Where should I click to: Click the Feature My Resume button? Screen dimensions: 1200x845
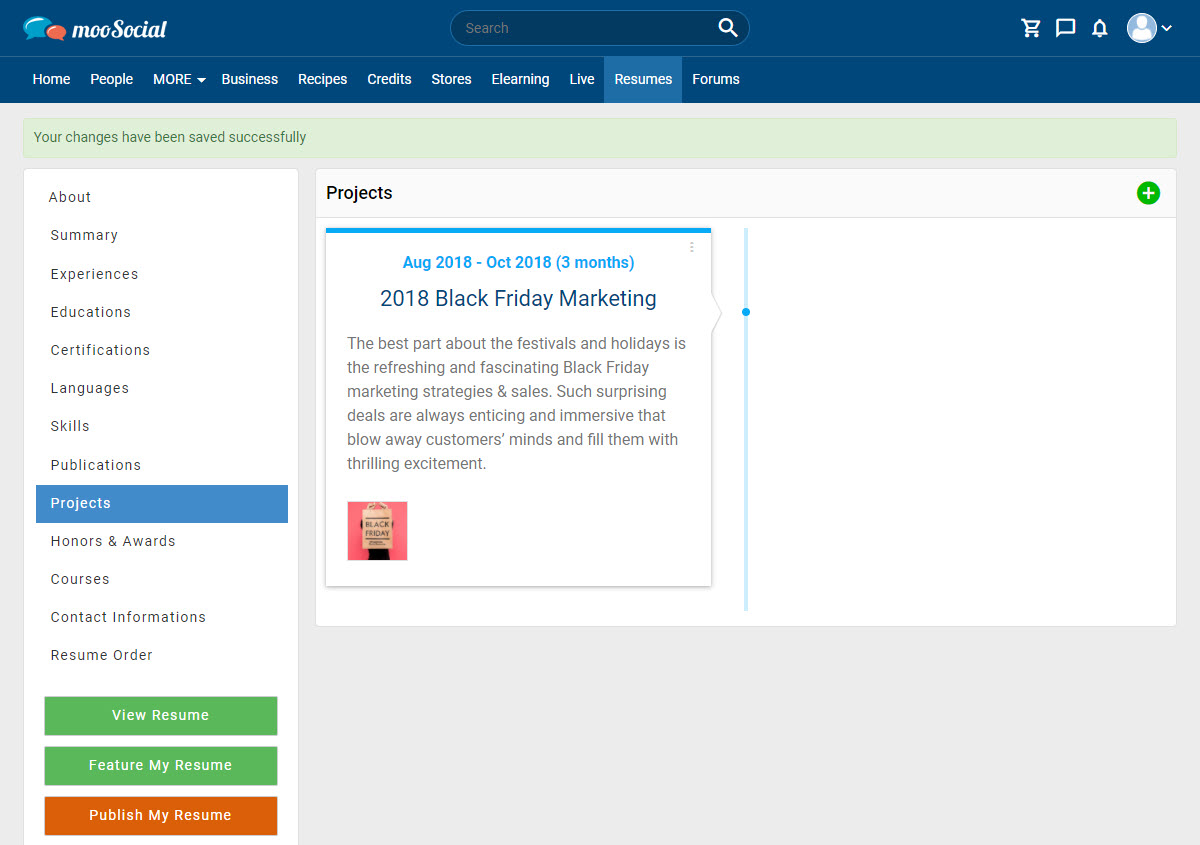click(161, 766)
